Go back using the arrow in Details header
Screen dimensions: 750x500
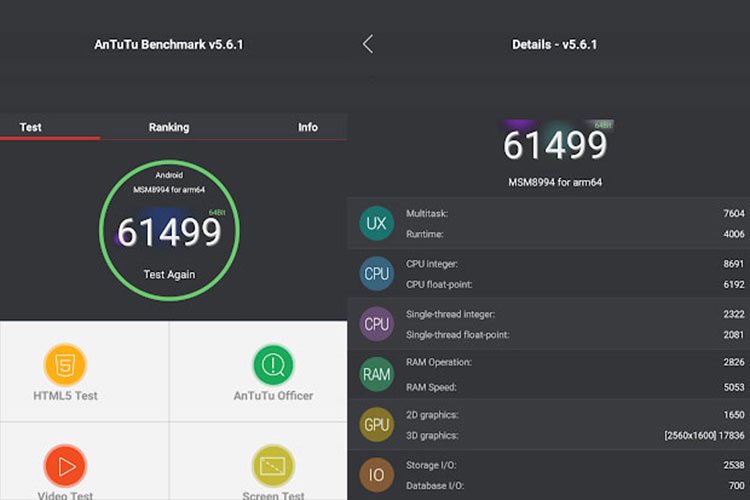tap(368, 44)
